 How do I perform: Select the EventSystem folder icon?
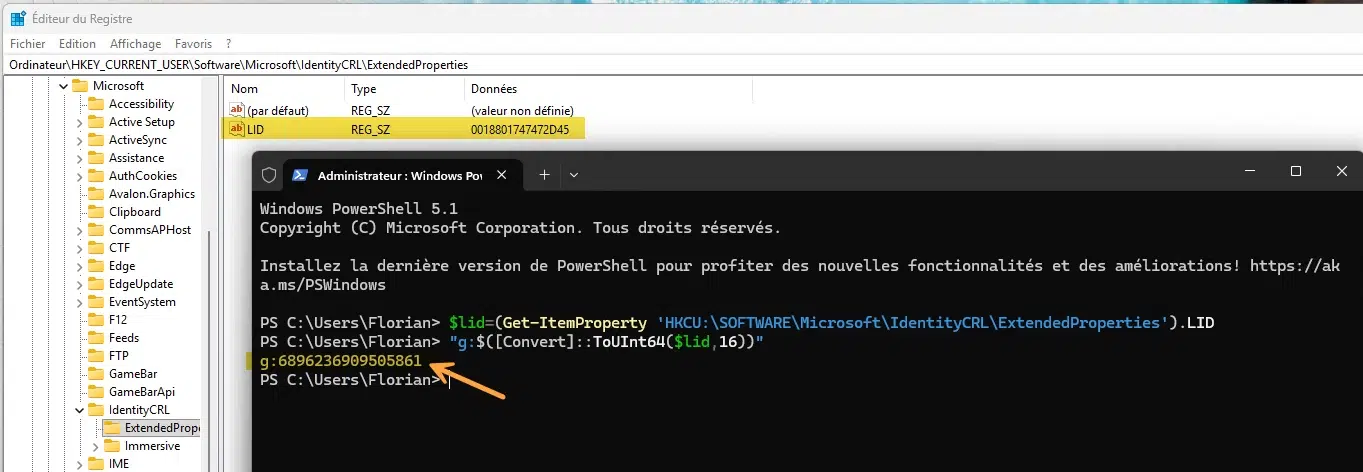tap(96, 302)
